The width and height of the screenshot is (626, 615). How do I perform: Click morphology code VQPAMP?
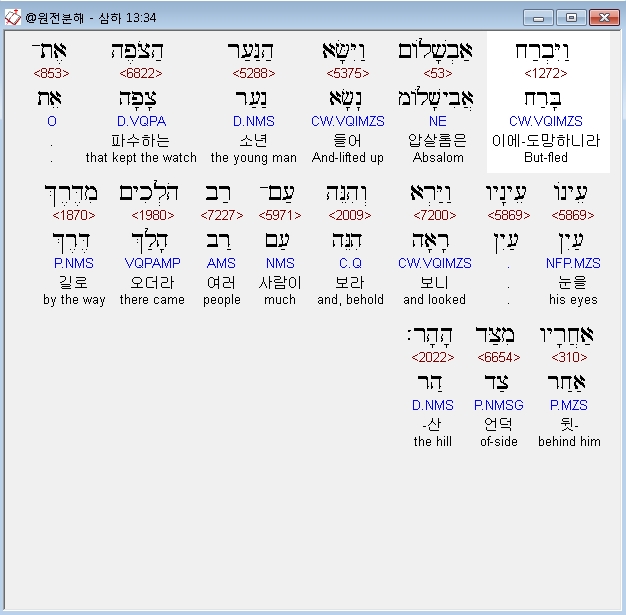point(153,263)
